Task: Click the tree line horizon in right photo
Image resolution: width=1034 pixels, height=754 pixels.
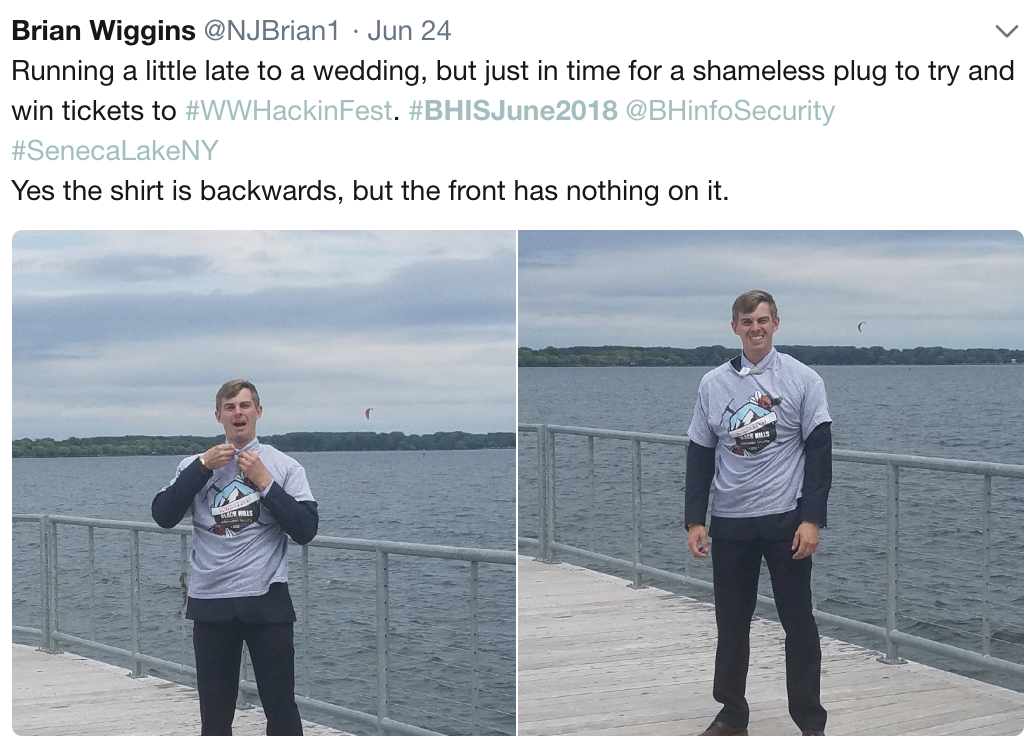Action: (x=771, y=356)
